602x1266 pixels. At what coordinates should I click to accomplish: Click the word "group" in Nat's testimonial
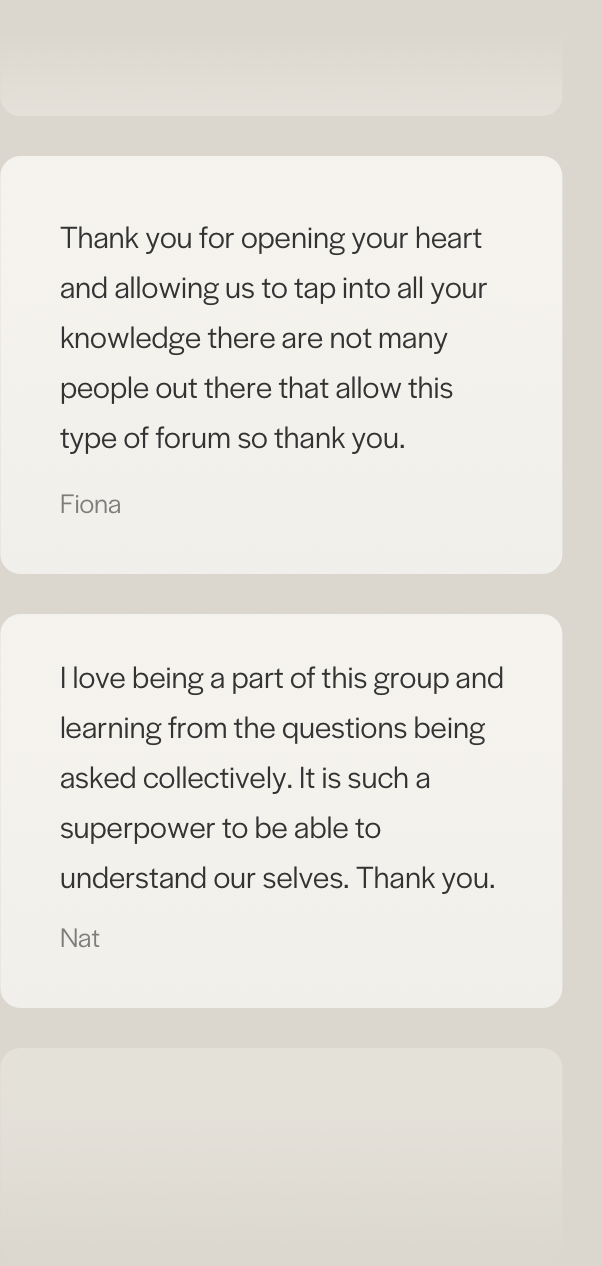[410, 680]
